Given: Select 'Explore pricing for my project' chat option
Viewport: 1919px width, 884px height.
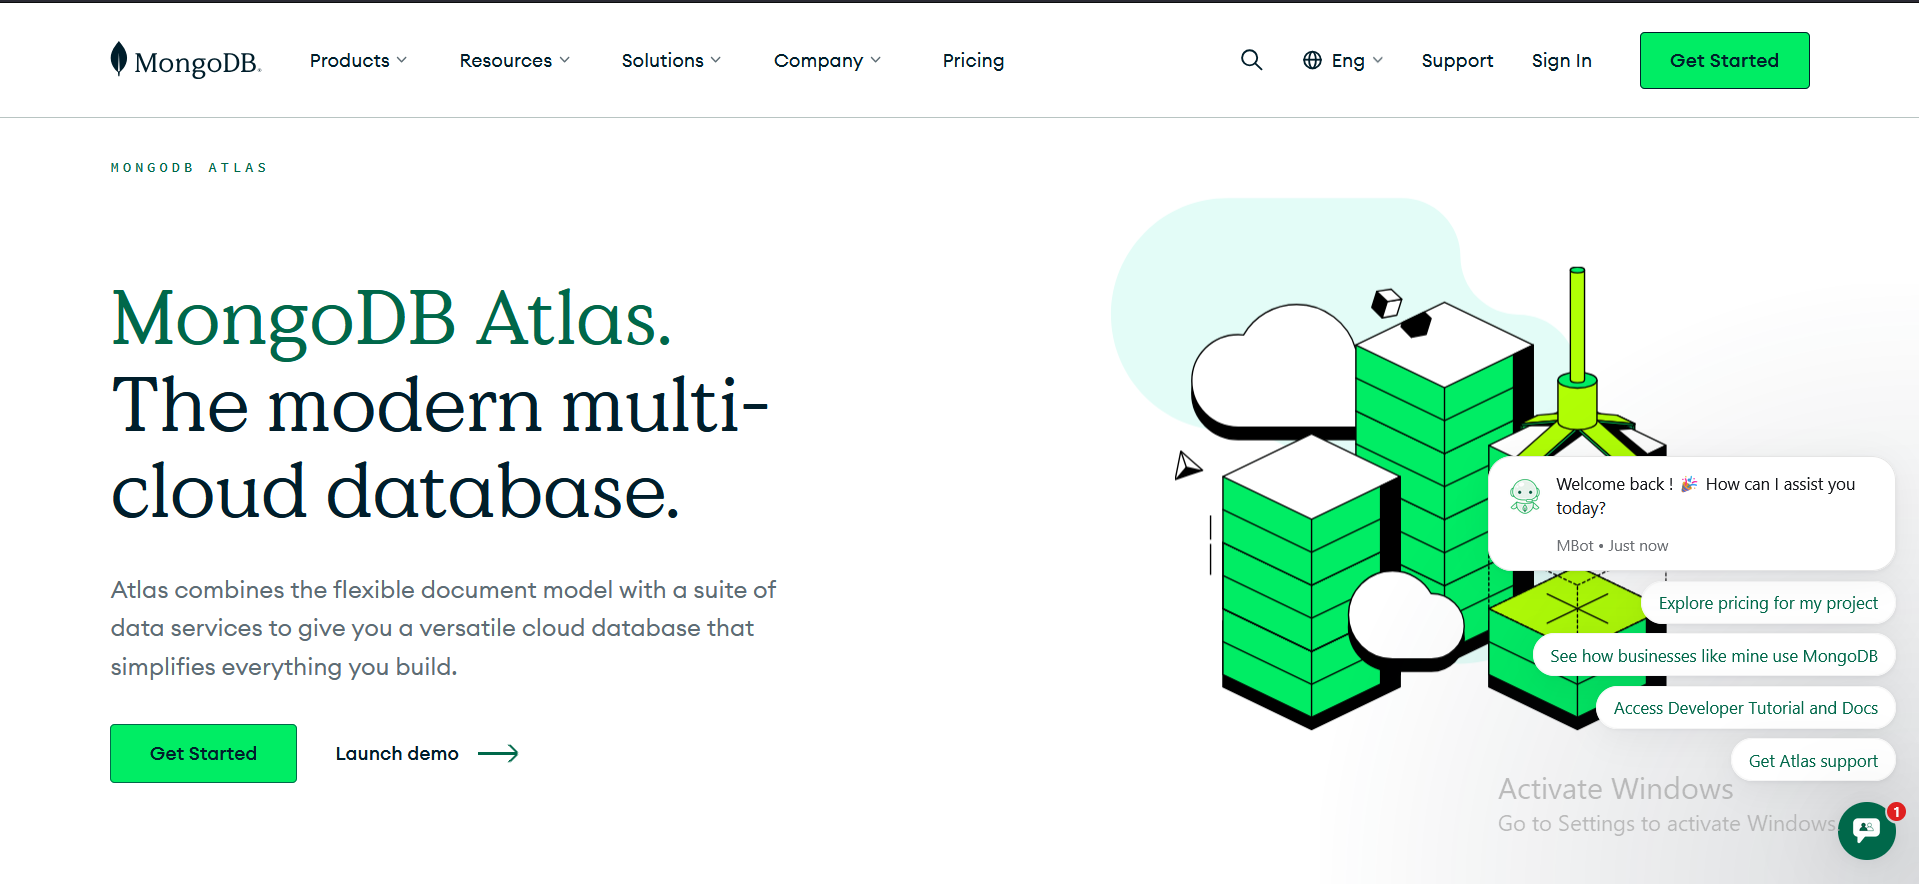Looking at the screenshot, I should (1767, 603).
